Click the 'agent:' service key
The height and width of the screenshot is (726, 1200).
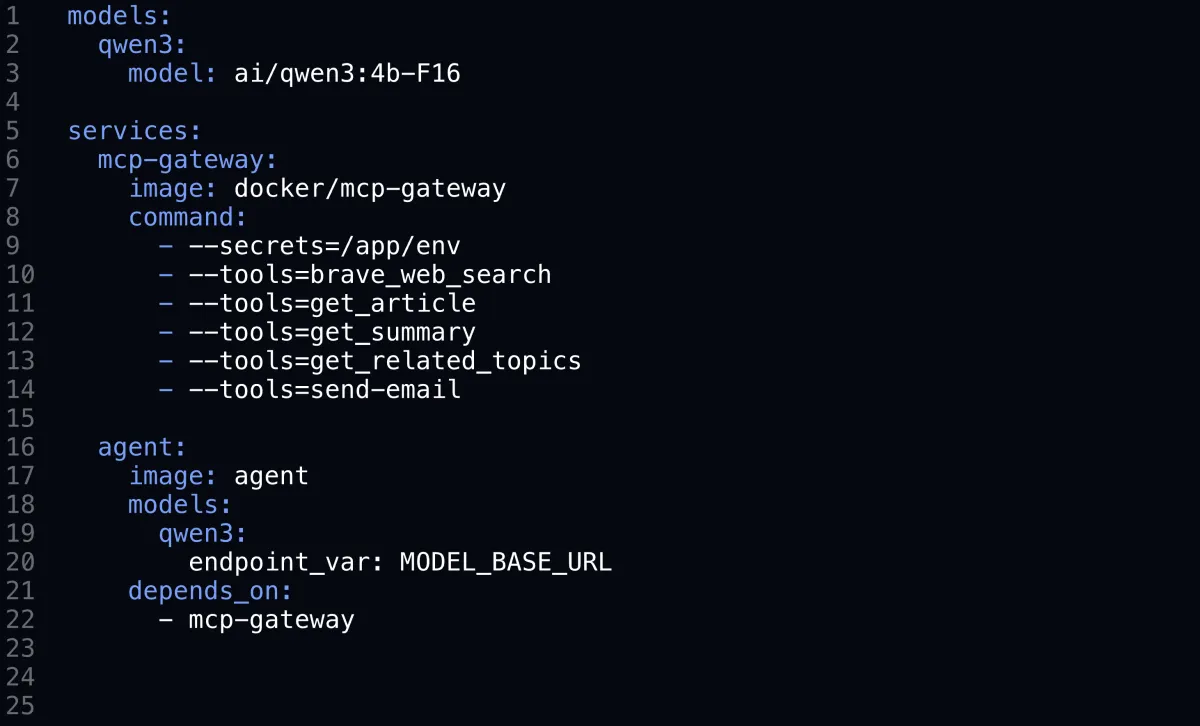(x=142, y=447)
